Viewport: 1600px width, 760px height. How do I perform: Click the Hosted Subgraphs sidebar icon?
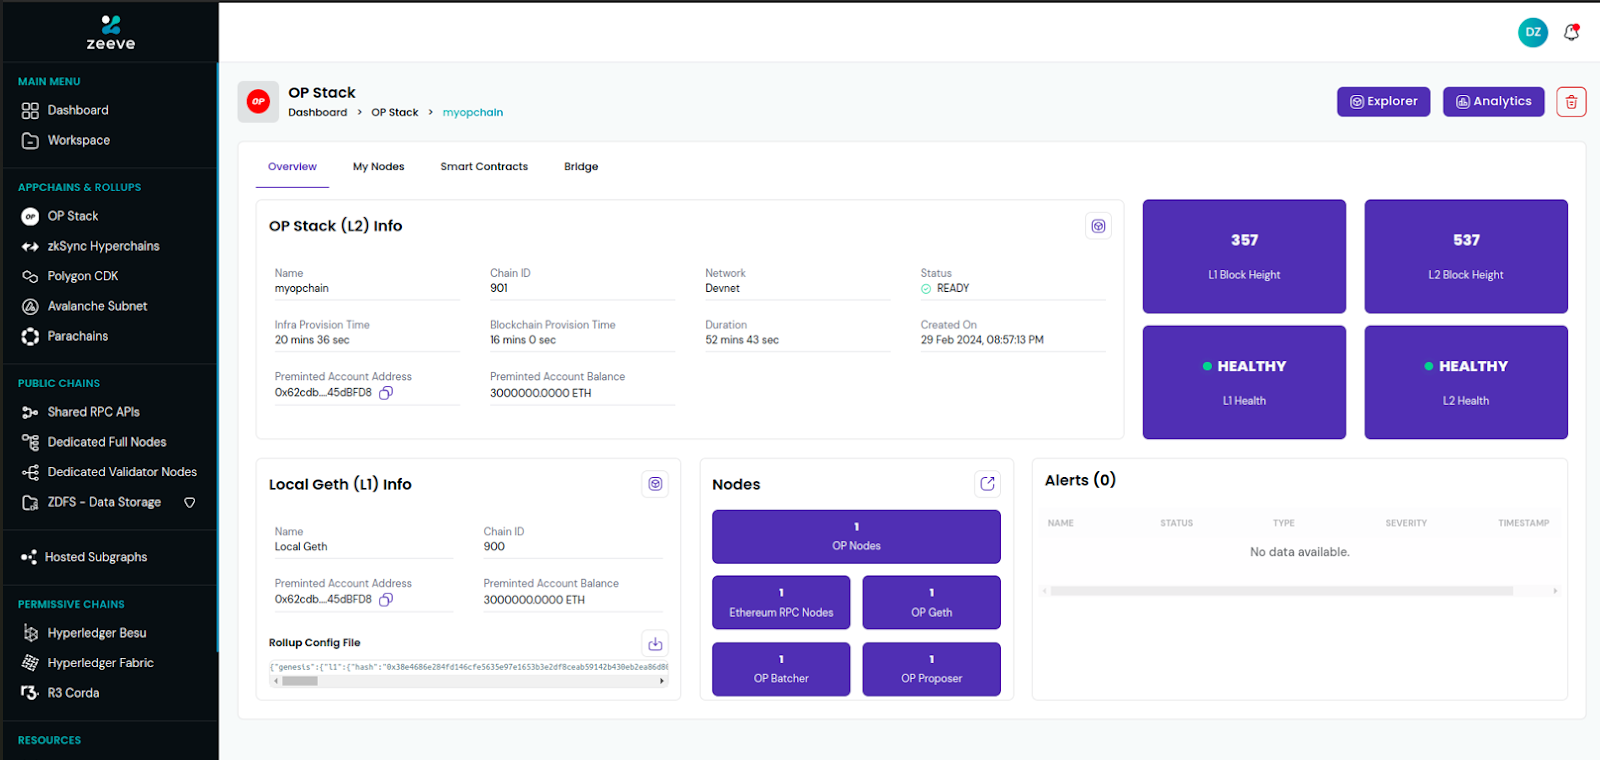(x=29, y=557)
